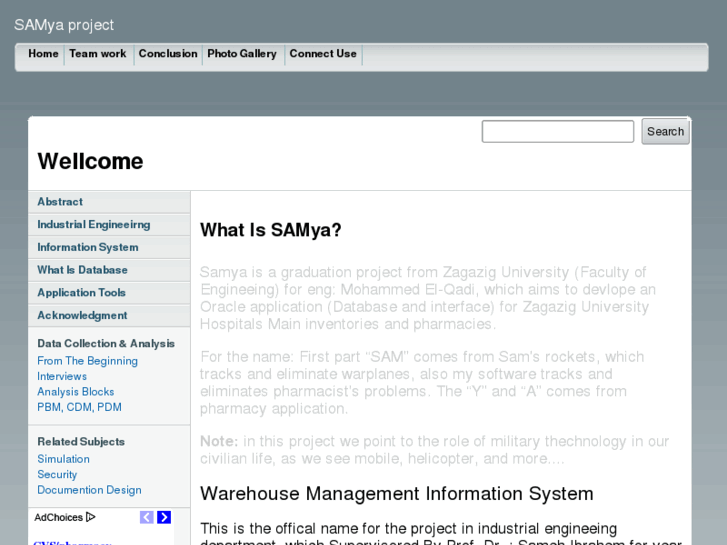Open the Interviews link
Viewport: 727px width, 545px height.
click(x=62, y=376)
